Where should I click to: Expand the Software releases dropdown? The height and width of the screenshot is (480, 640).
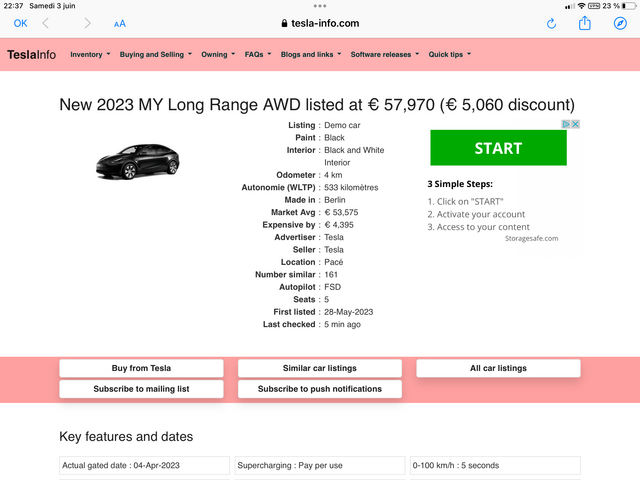[x=384, y=54]
